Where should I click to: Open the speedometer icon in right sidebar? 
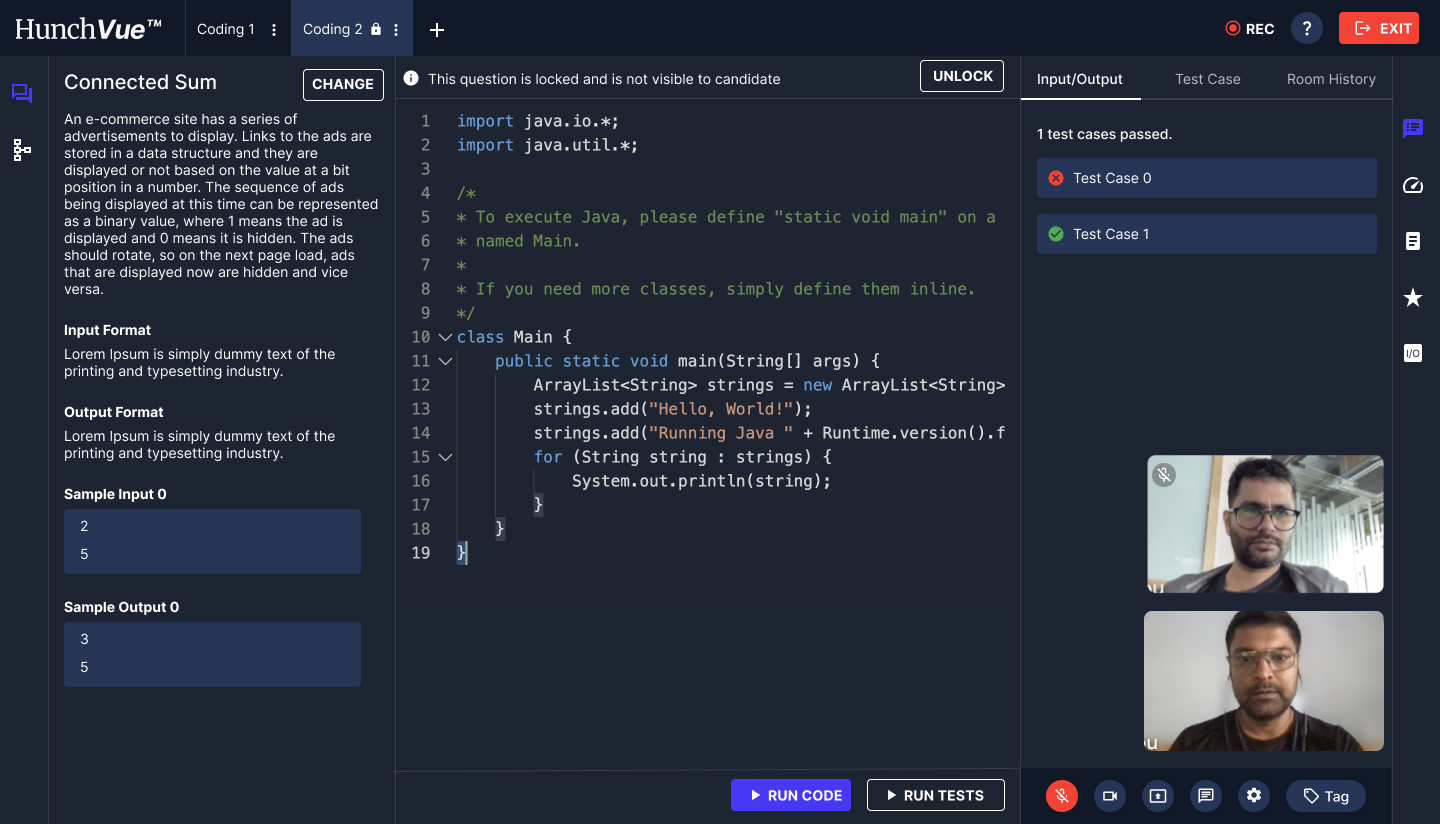[1412, 185]
